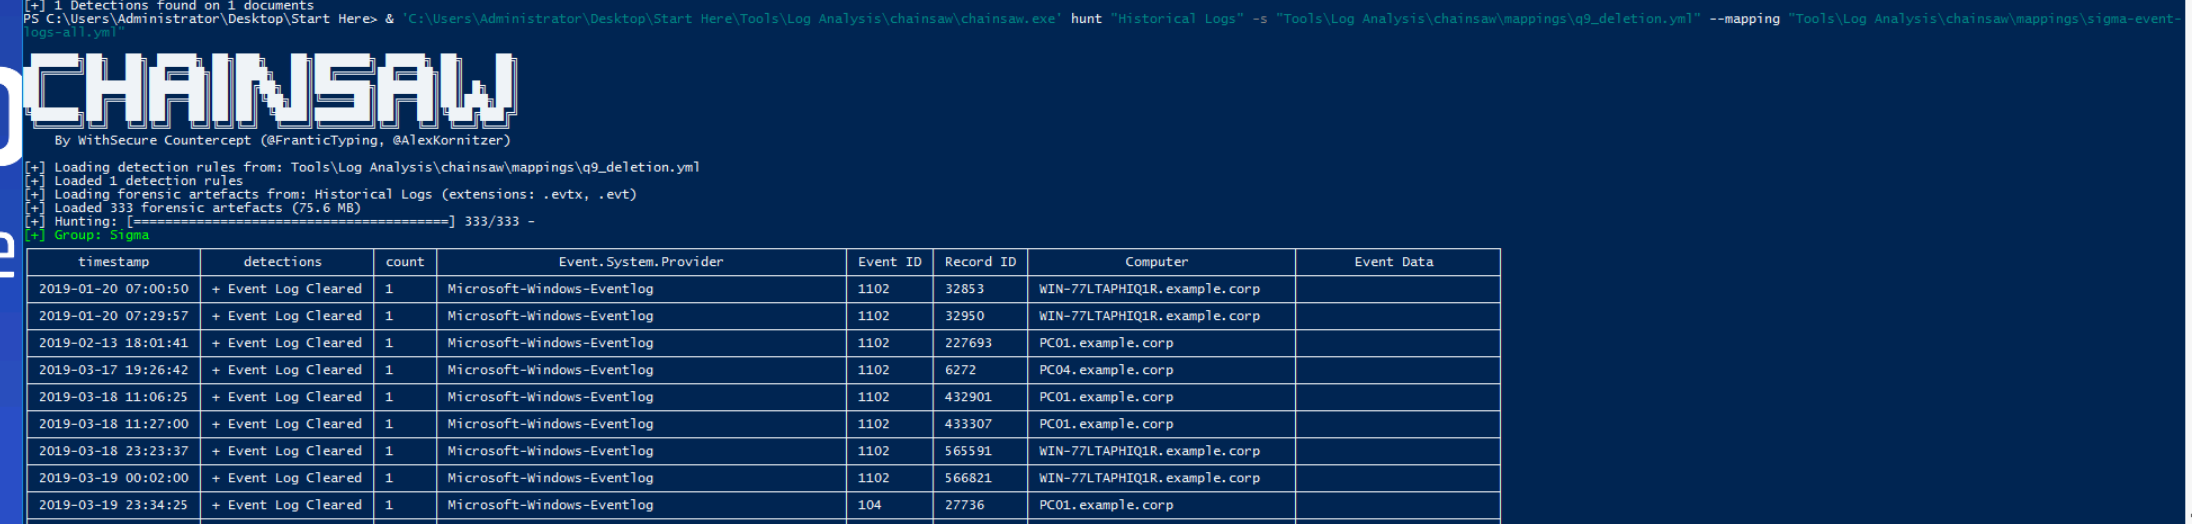
Task: Click the CHAINSAW ASCII art logo
Action: pyautogui.click(x=270, y=90)
